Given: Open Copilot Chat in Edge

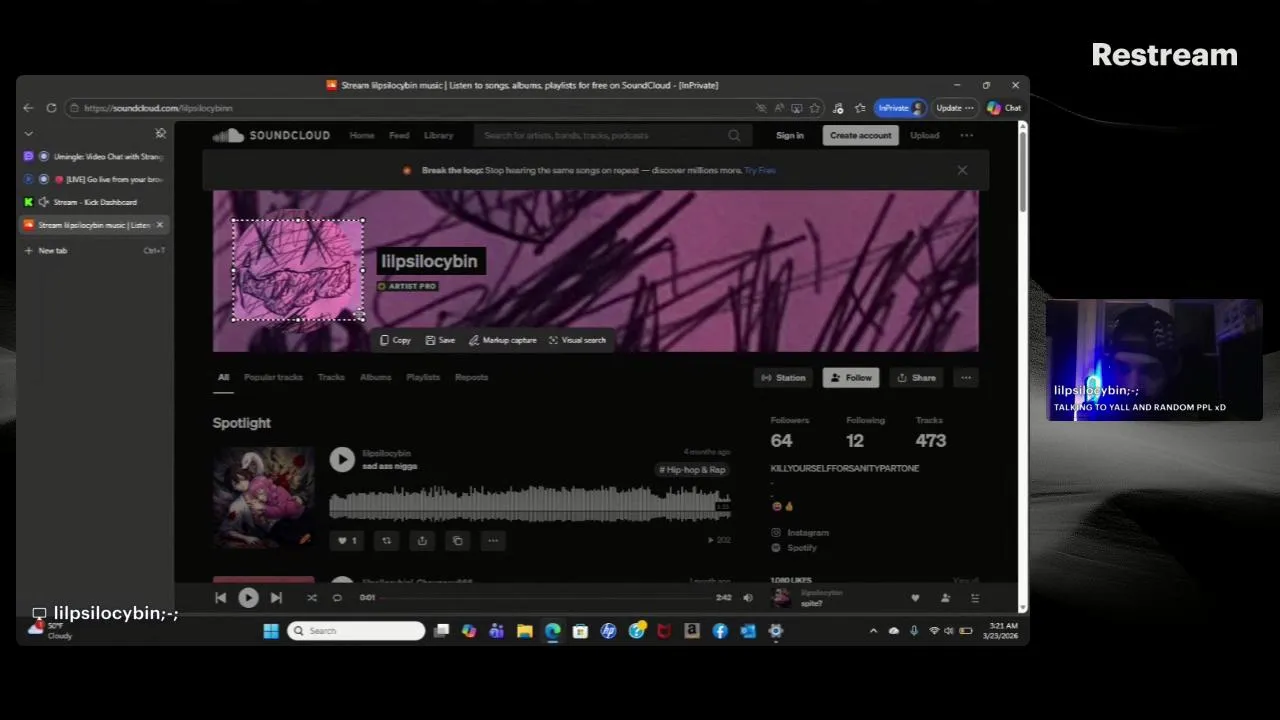Looking at the screenshot, I should point(1004,108).
